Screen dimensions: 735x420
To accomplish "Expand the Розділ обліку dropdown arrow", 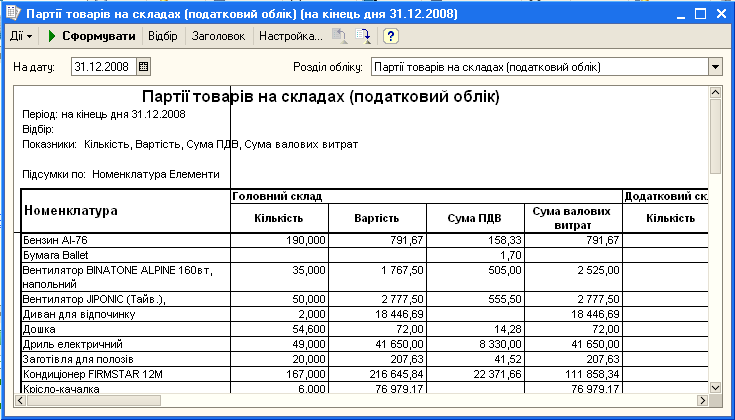I will [x=715, y=67].
